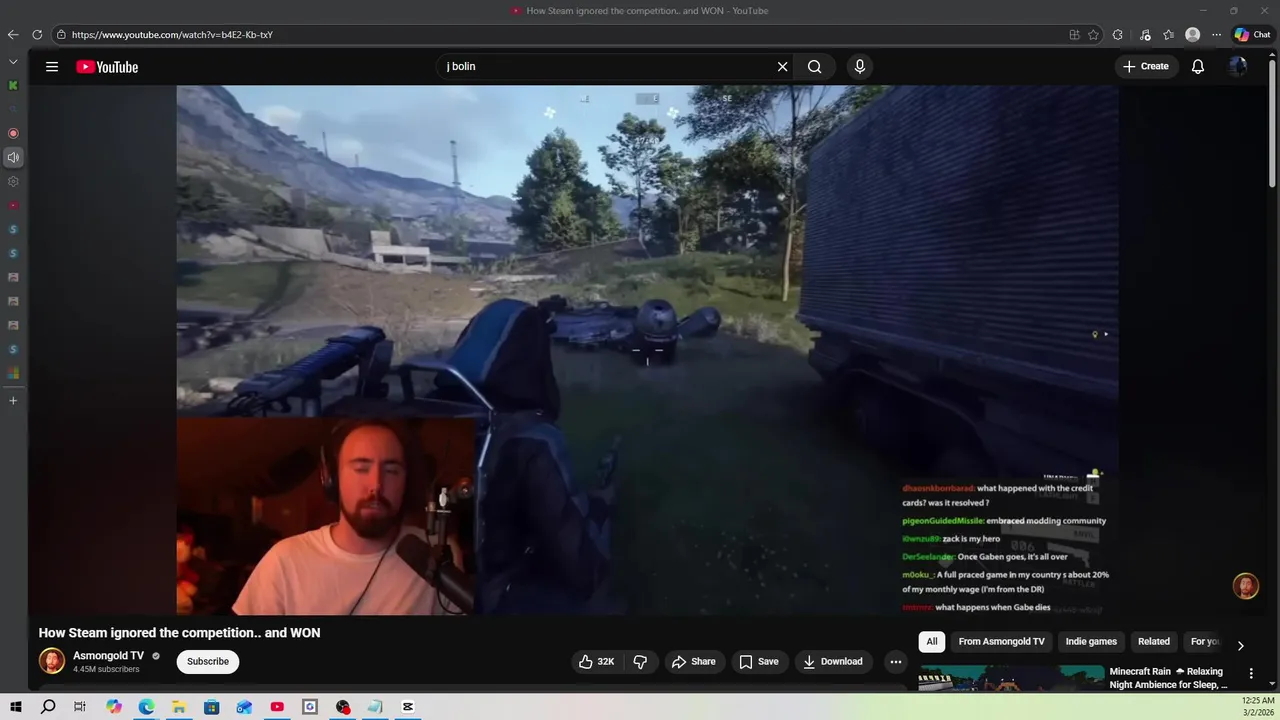Click the browser address bar URL

(x=172, y=35)
